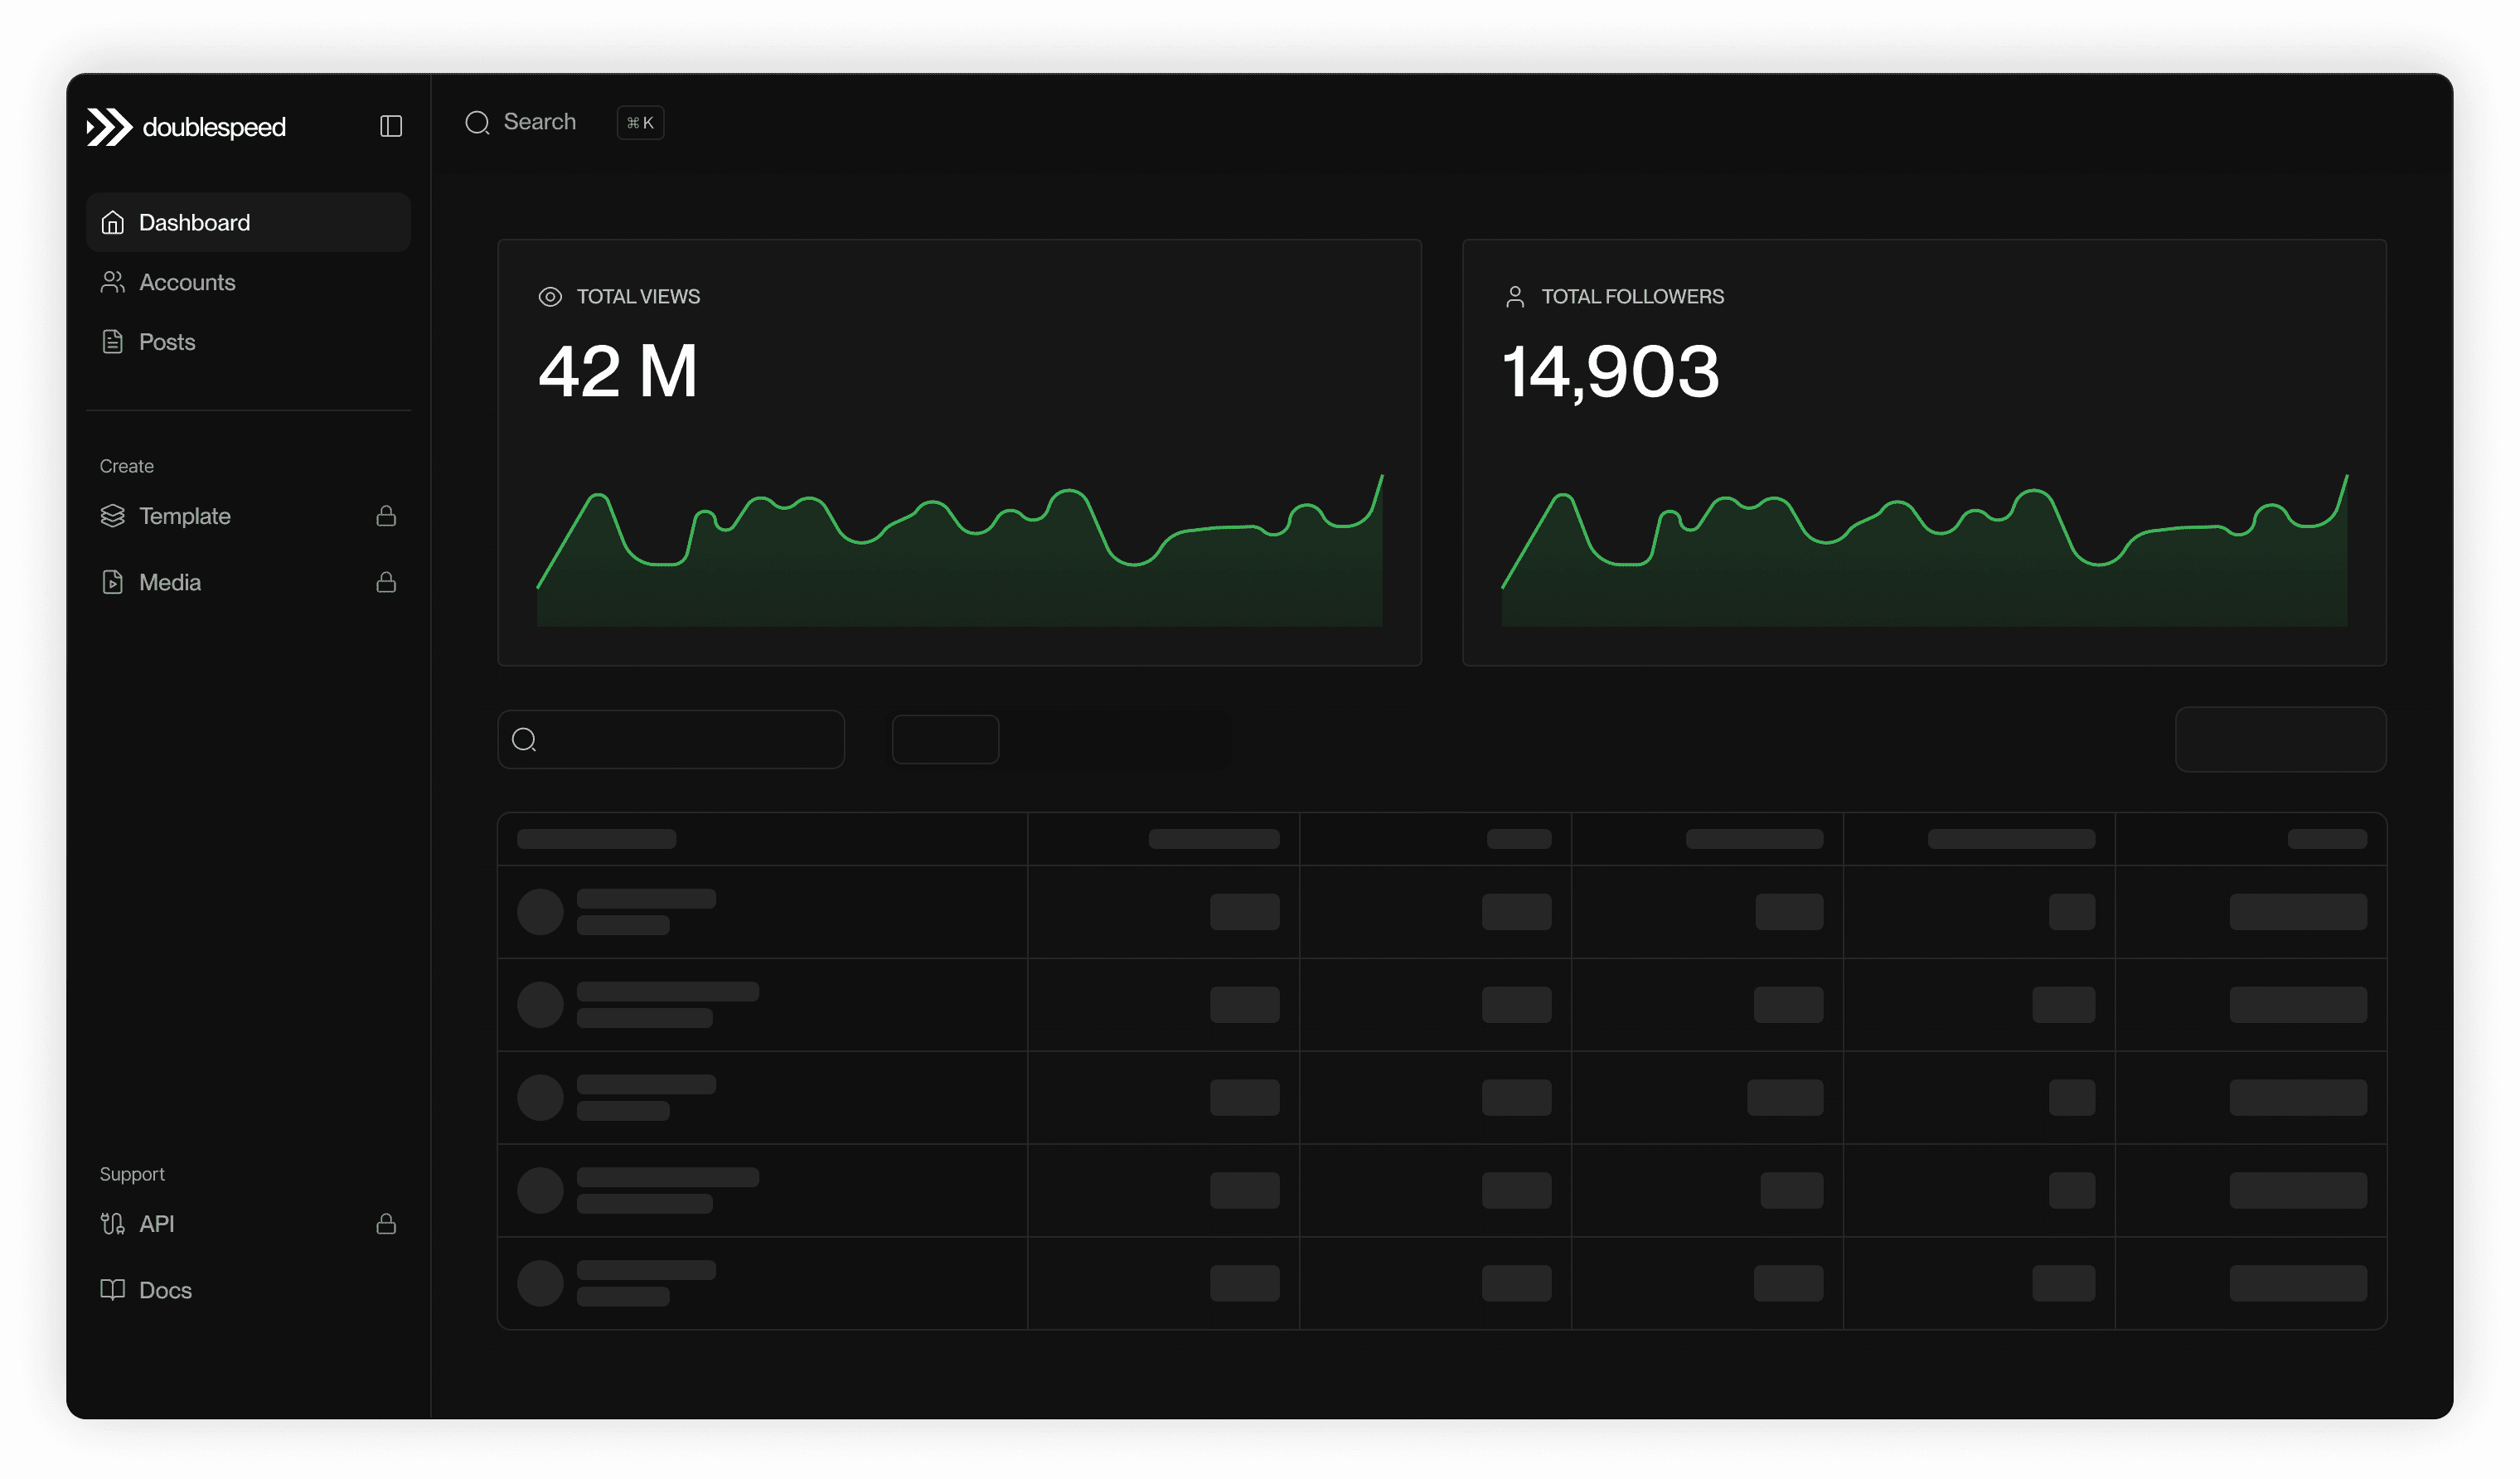Click the API icon in Support
This screenshot has width=2520, height=1479.
tap(113, 1224)
